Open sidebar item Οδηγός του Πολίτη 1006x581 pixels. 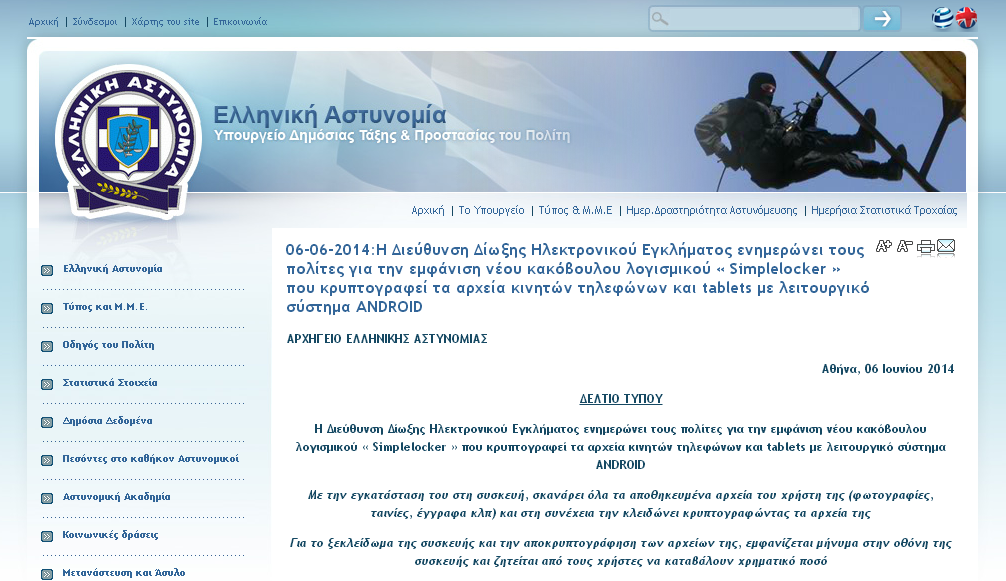point(108,344)
